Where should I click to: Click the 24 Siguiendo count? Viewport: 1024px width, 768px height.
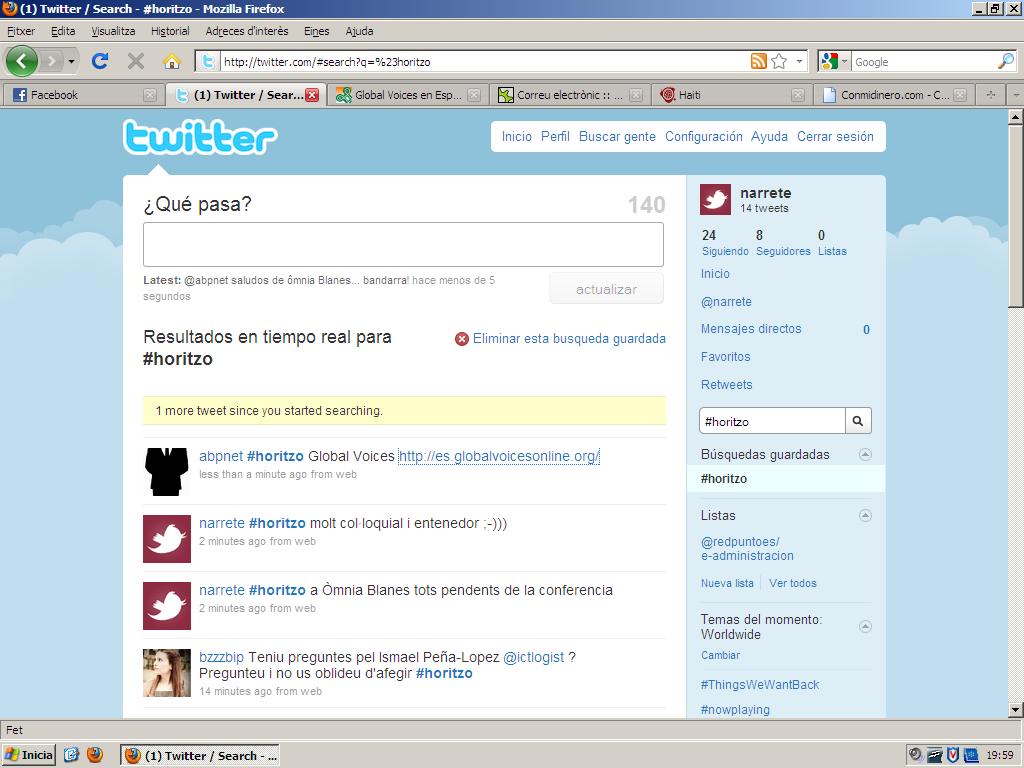725,242
